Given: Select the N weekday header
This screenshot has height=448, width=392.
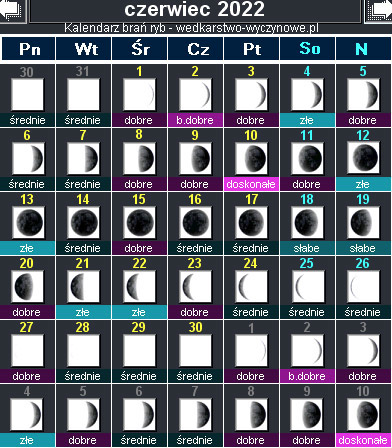Looking at the screenshot, I should pos(363,49).
